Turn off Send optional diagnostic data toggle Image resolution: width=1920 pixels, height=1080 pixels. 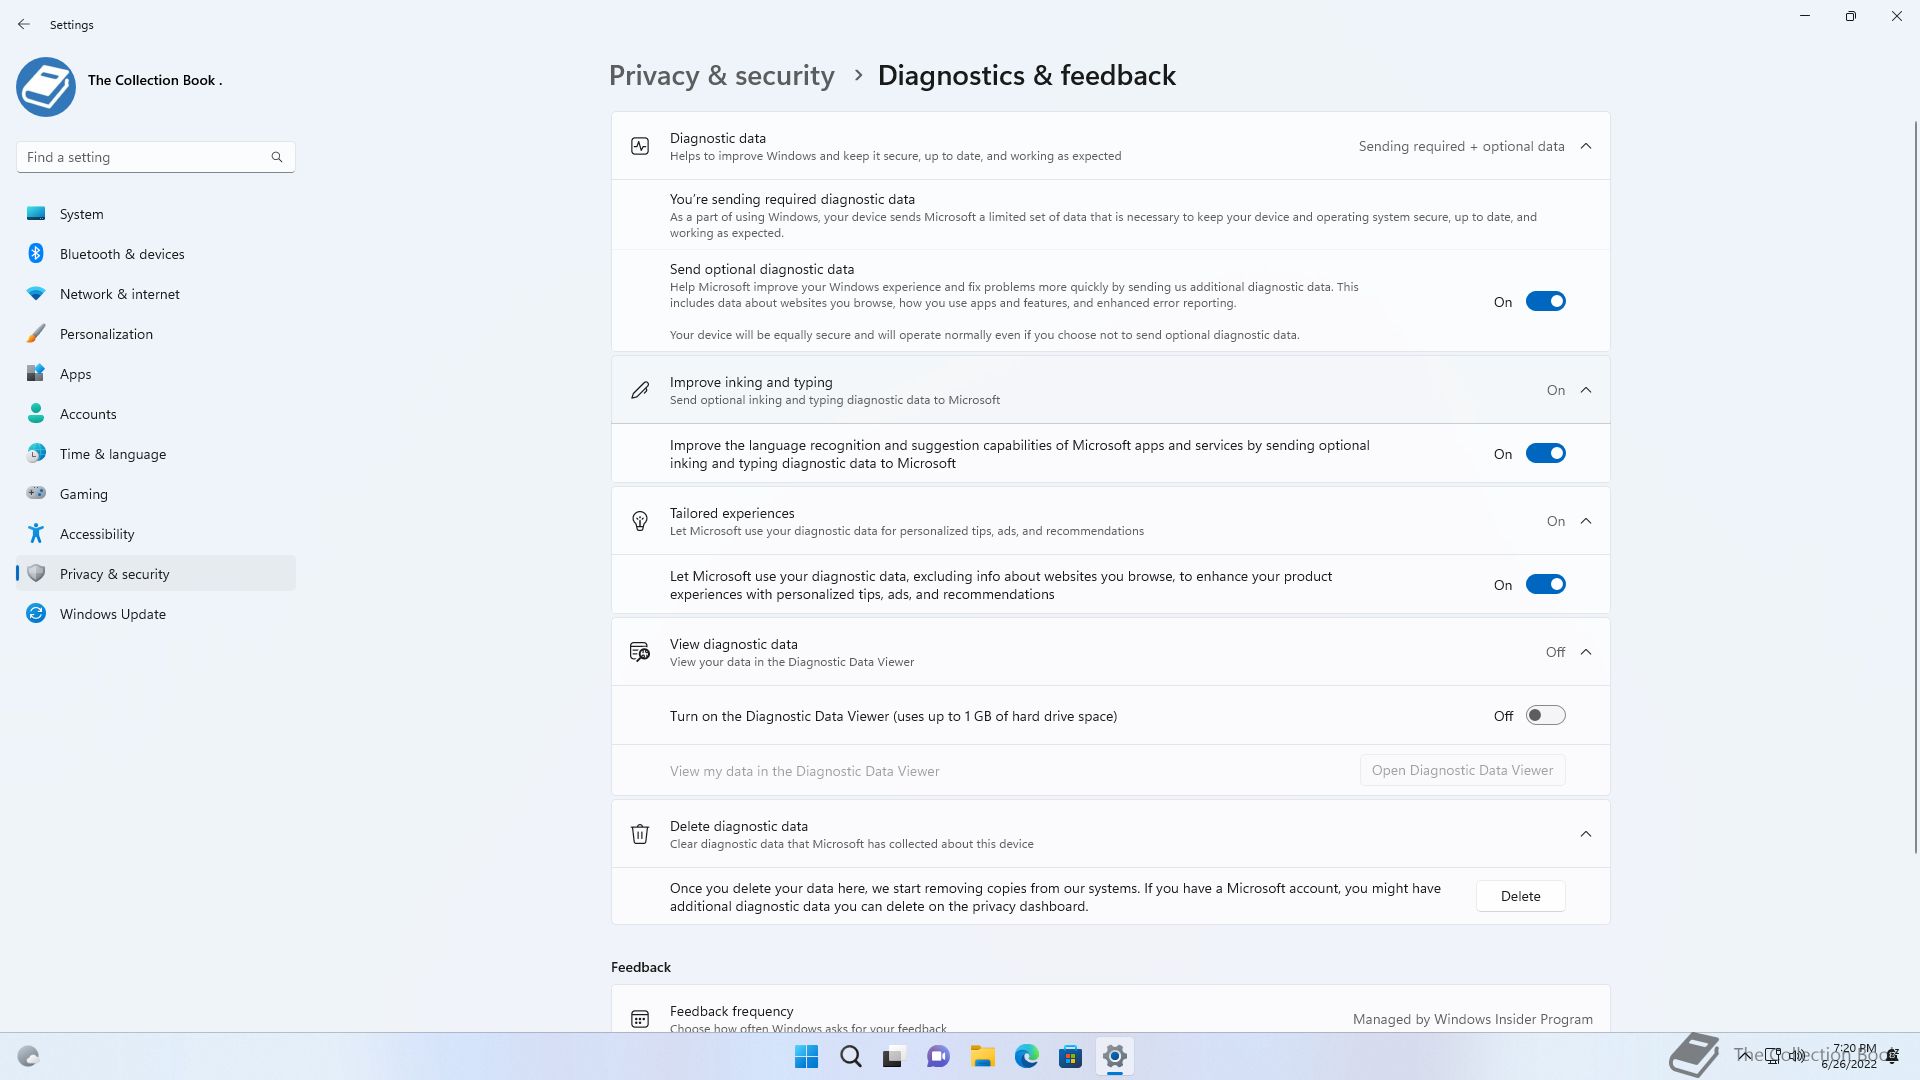[x=1545, y=302]
